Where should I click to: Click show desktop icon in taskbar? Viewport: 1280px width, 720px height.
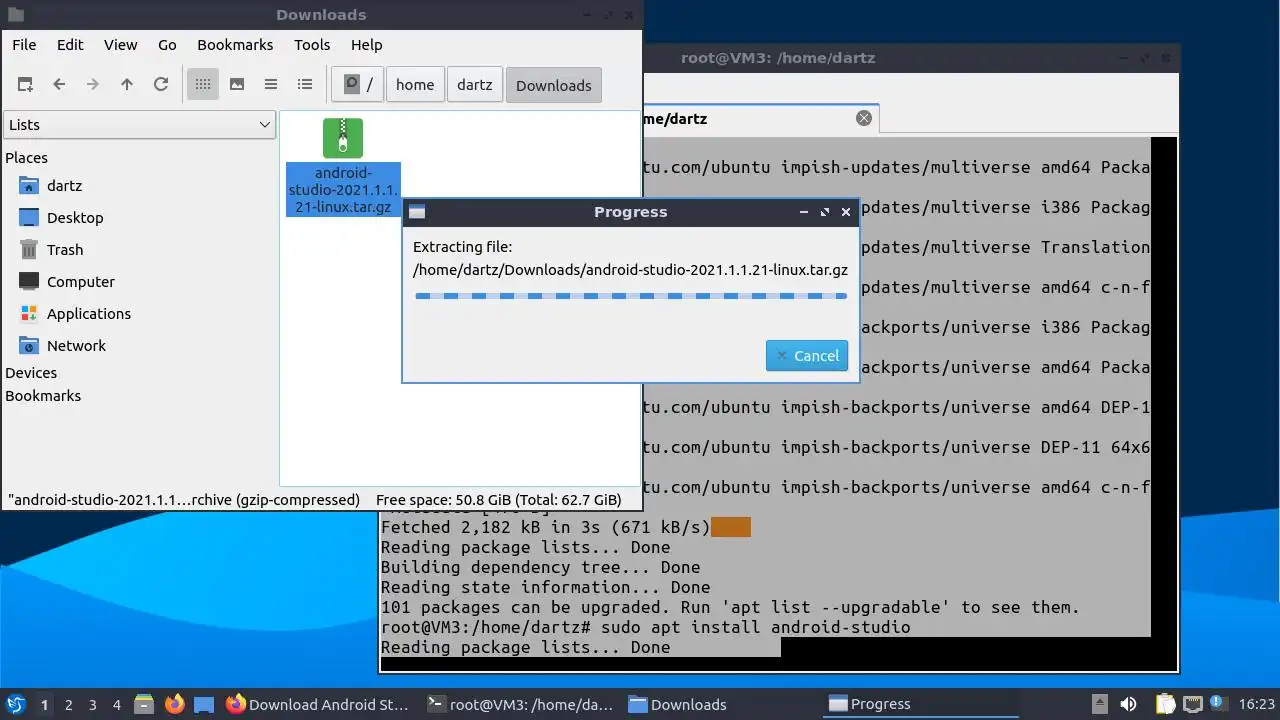(x=204, y=704)
